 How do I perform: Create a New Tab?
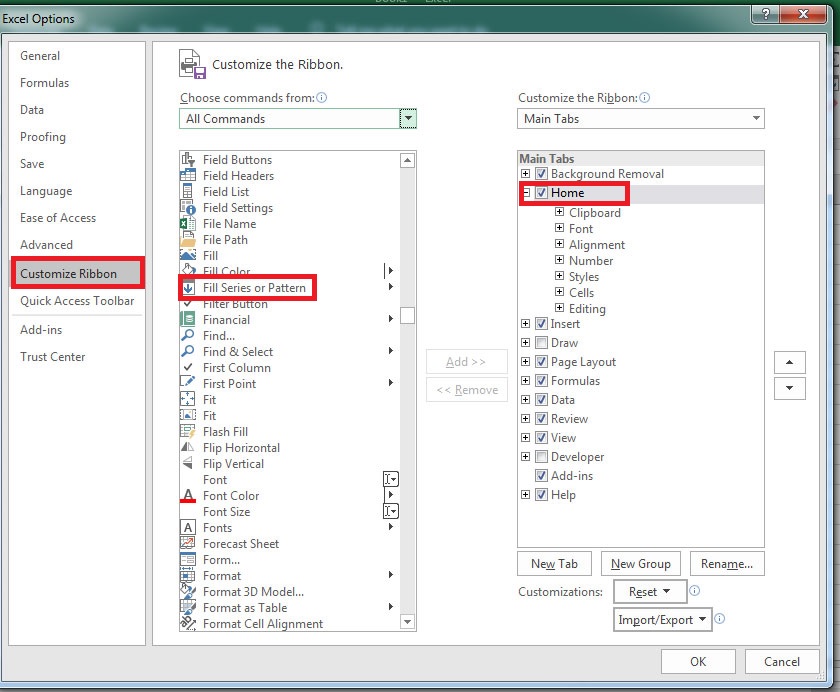(554, 563)
